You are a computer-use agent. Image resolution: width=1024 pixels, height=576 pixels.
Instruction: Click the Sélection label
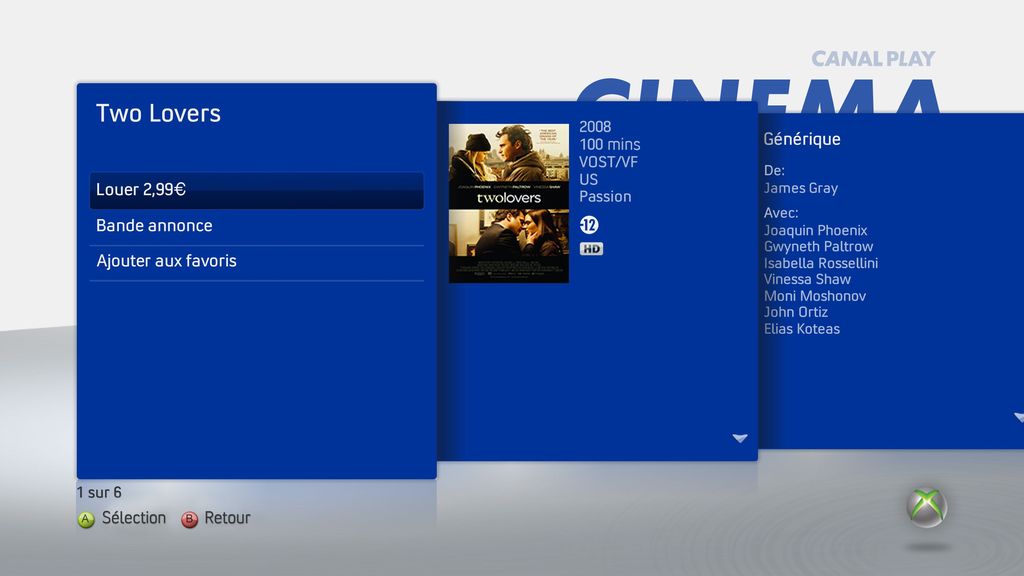tap(134, 518)
